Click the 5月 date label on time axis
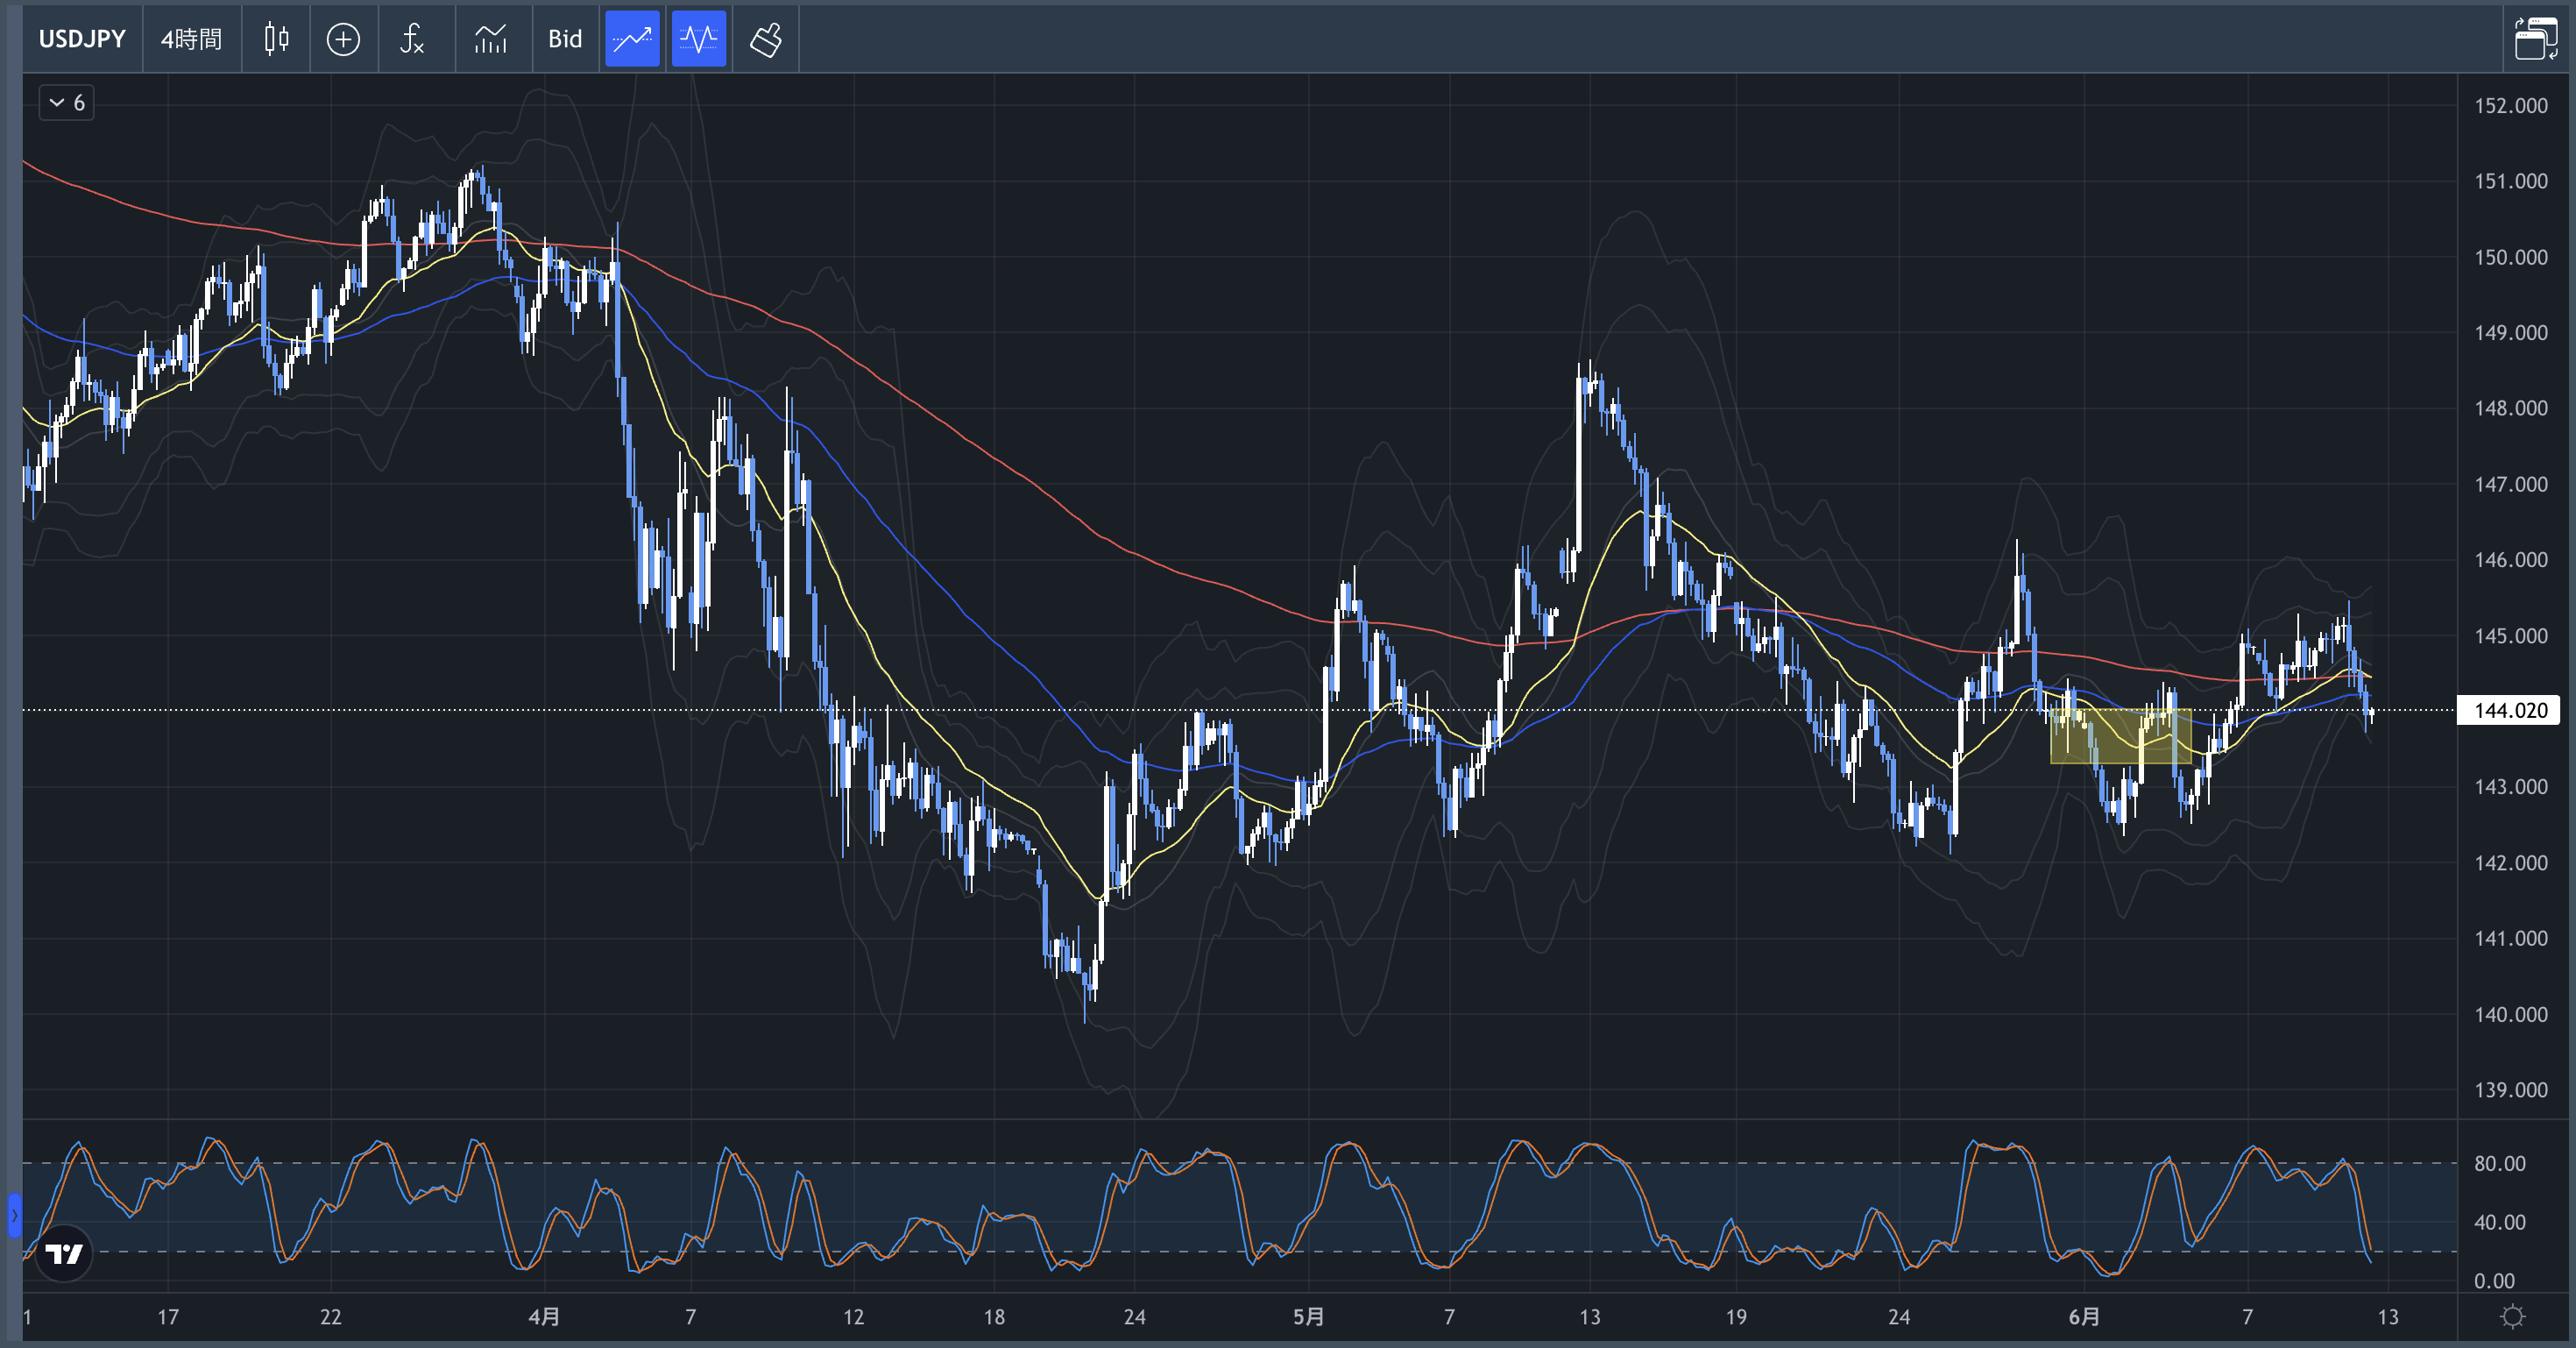2576x1348 pixels. point(1308,1316)
